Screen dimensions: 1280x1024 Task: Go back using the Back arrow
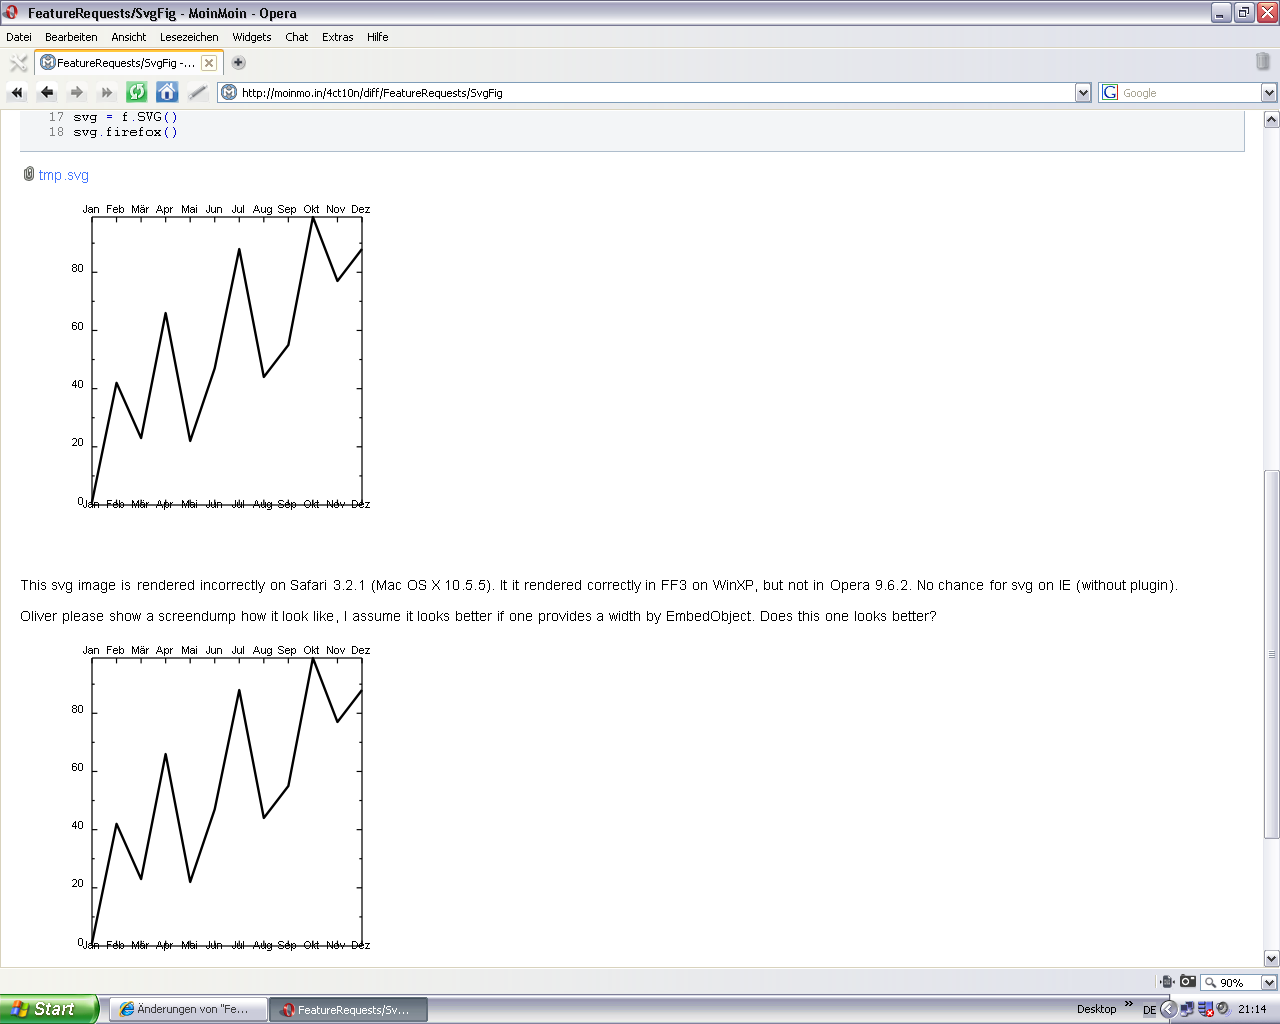point(47,92)
